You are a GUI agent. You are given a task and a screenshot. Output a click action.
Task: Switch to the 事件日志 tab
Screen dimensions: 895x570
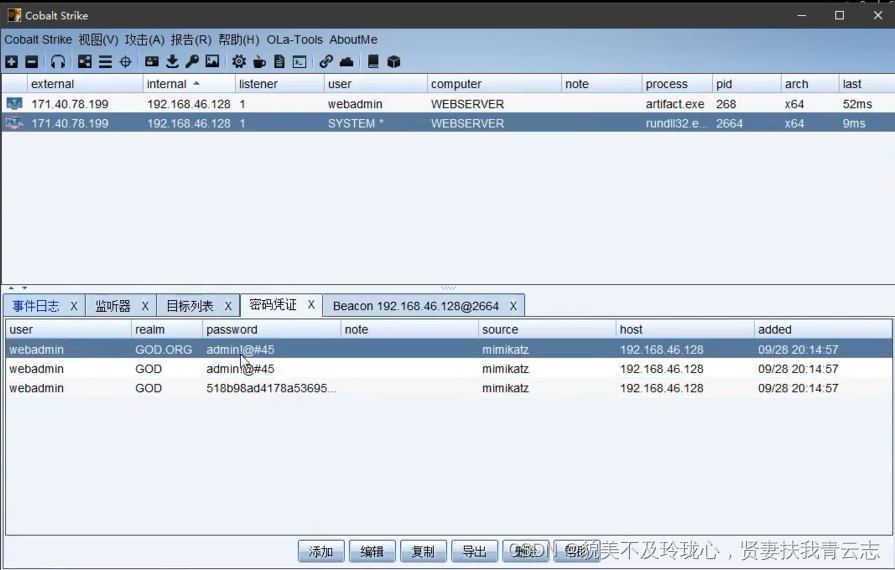click(x=36, y=306)
